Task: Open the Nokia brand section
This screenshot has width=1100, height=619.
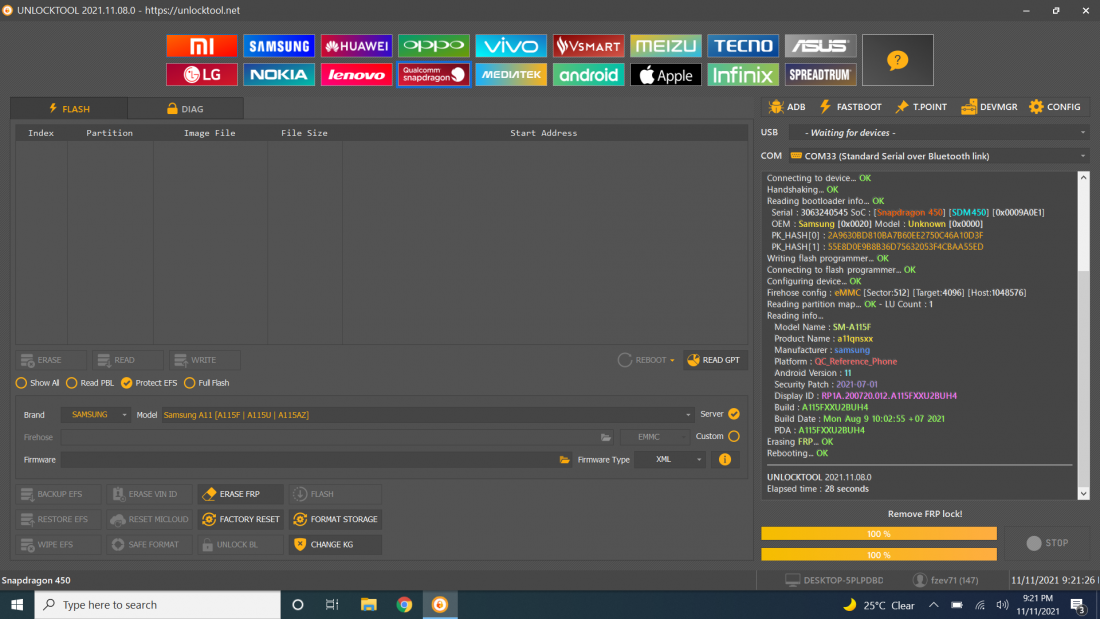Action: point(279,74)
